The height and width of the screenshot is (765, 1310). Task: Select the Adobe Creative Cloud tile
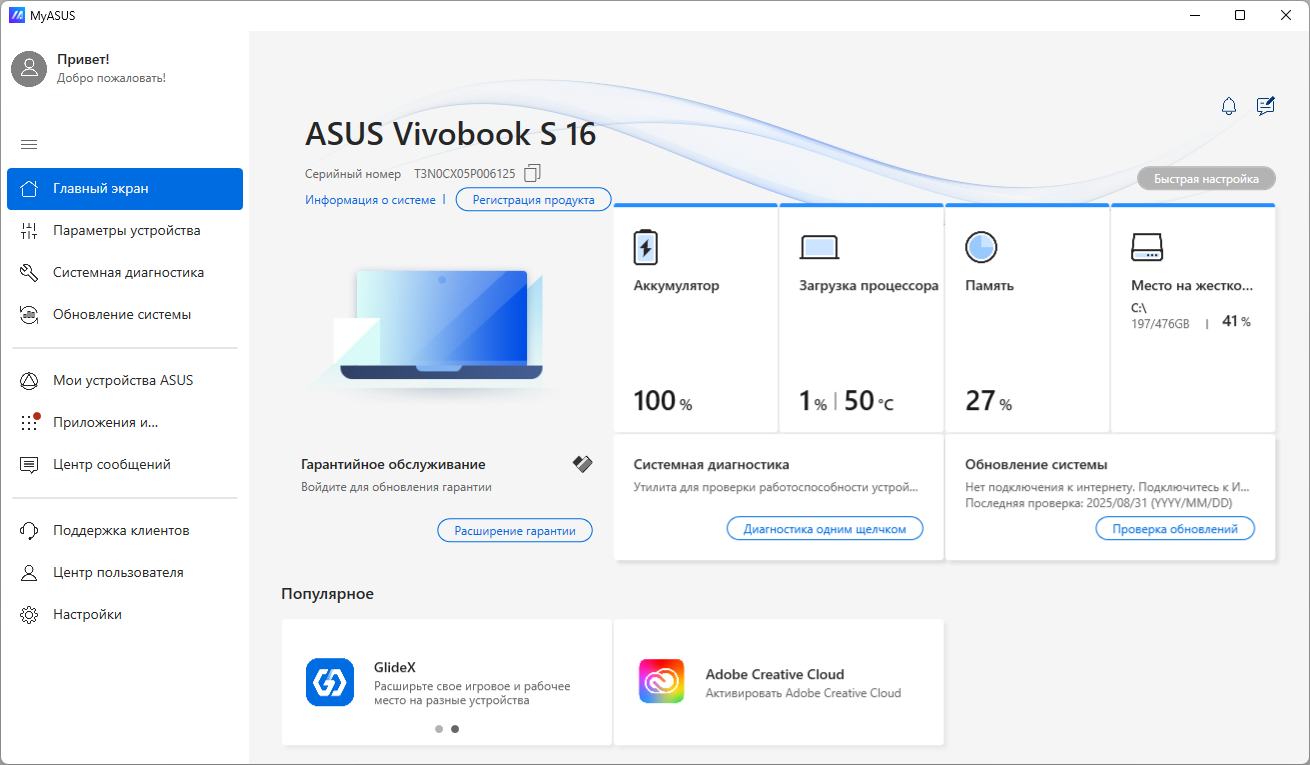coord(779,682)
